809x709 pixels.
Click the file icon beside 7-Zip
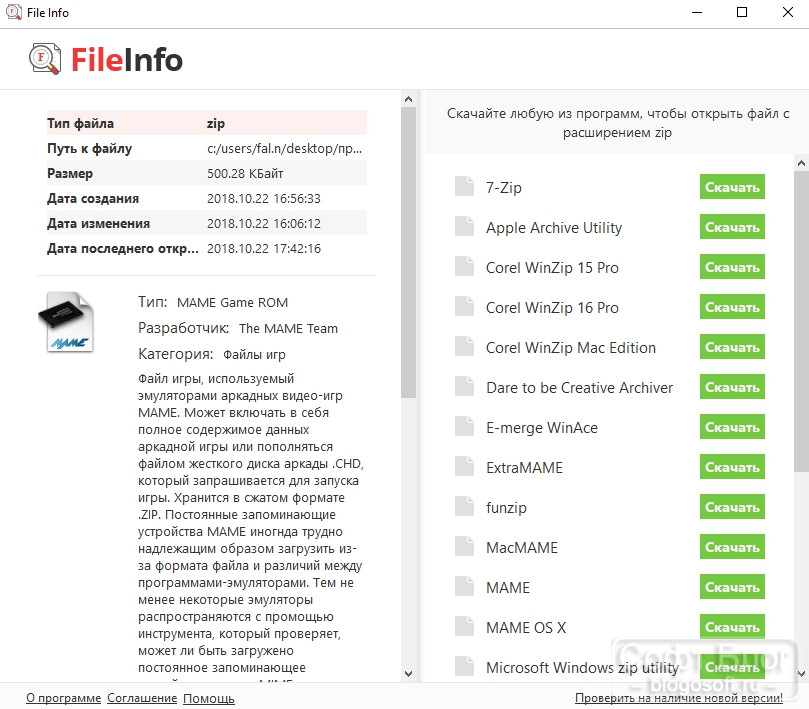point(464,186)
